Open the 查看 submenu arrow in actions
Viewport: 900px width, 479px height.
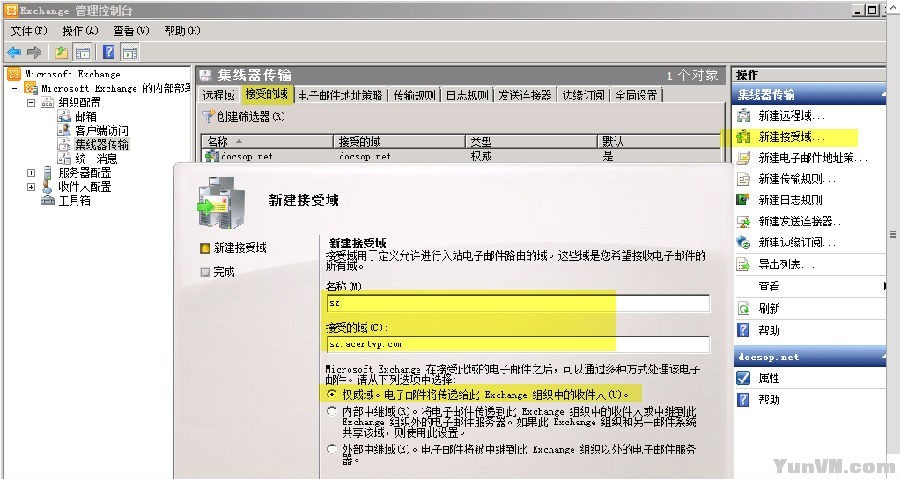tap(885, 286)
